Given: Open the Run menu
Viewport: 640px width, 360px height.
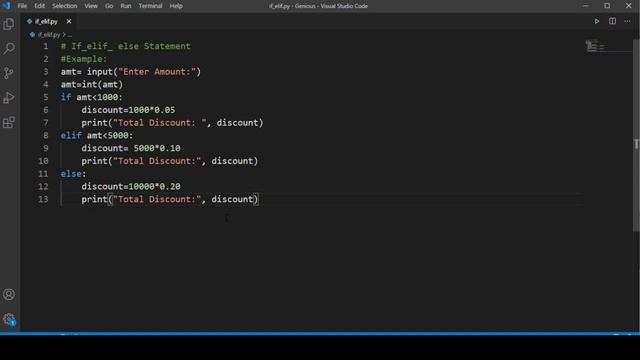Looking at the screenshot, I should pyautogui.click(x=126, y=6).
